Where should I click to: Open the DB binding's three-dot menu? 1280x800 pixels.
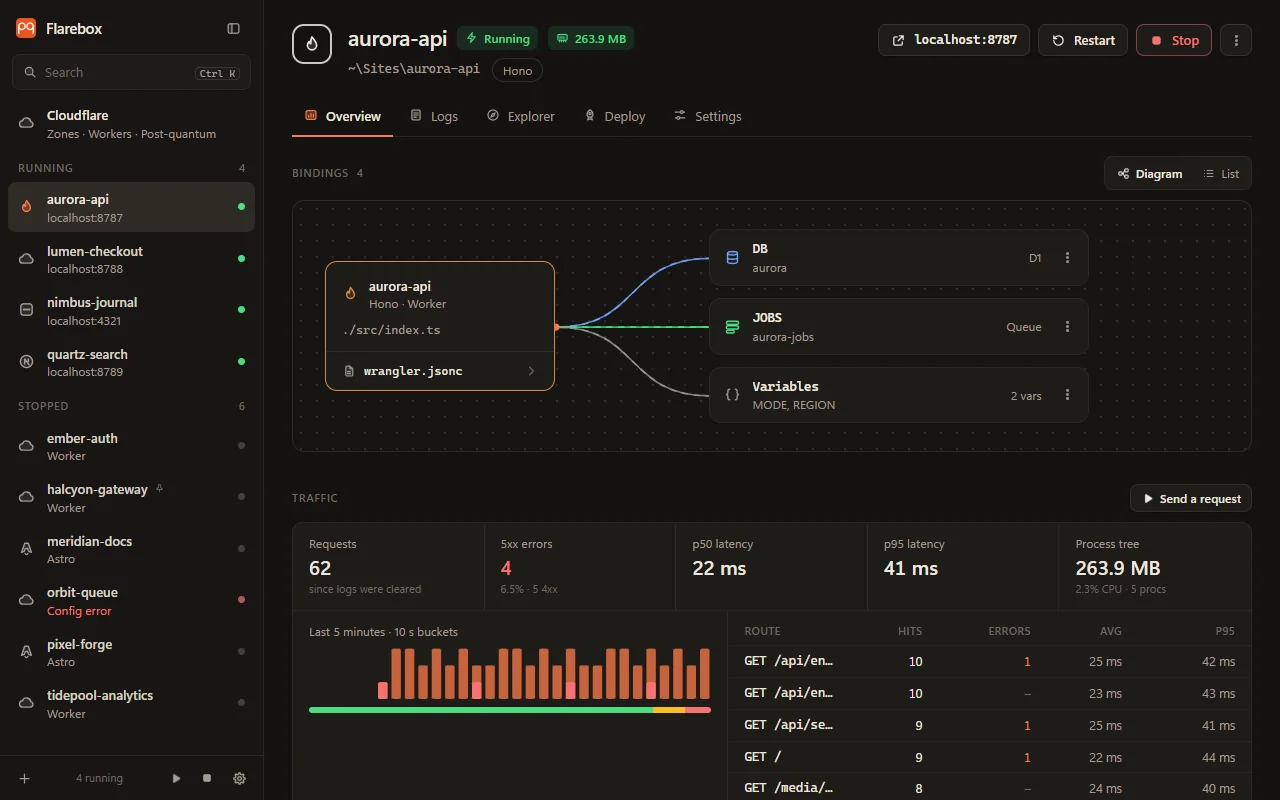click(1067, 258)
